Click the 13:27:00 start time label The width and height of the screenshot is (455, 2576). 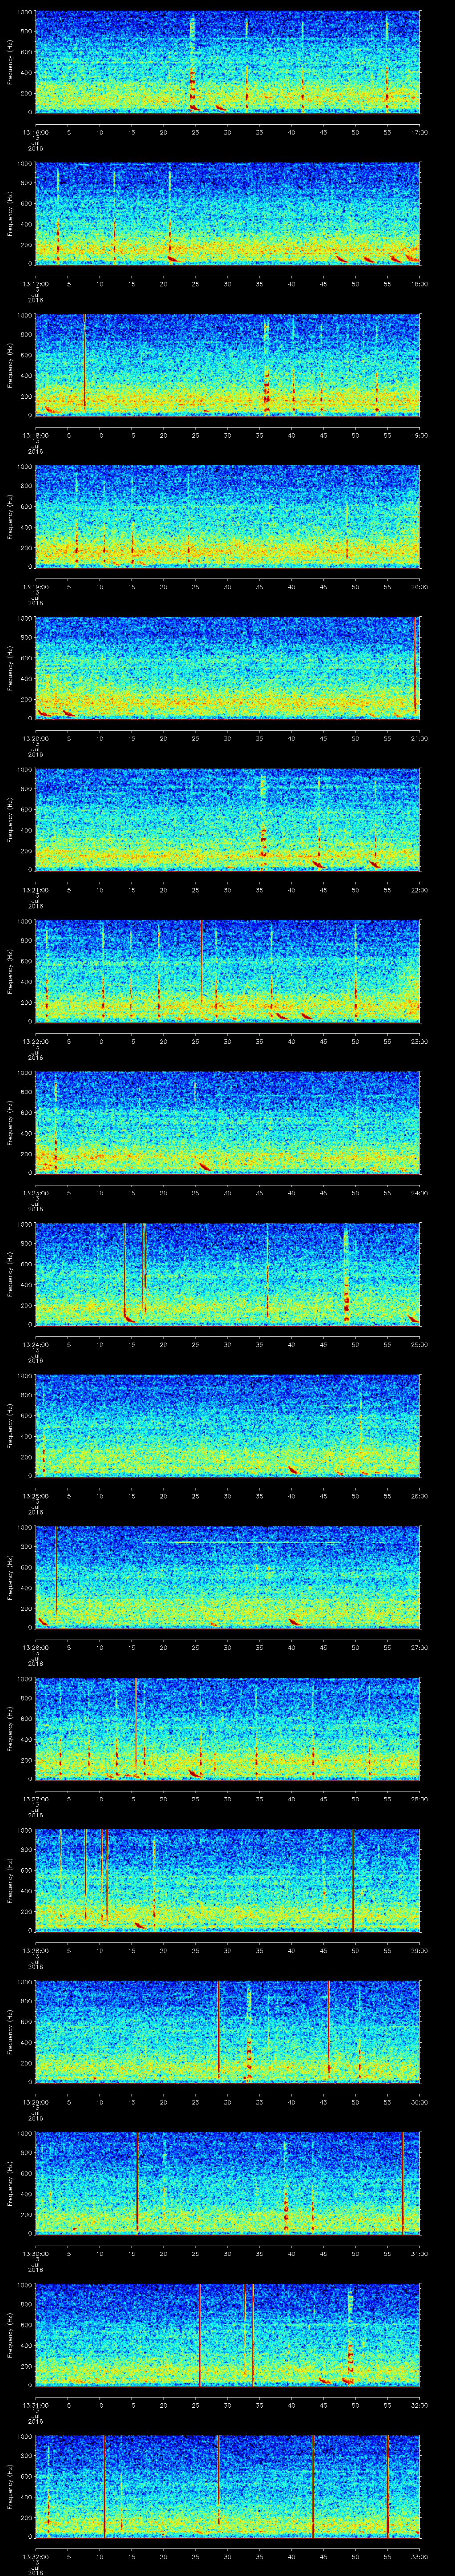[35, 1799]
